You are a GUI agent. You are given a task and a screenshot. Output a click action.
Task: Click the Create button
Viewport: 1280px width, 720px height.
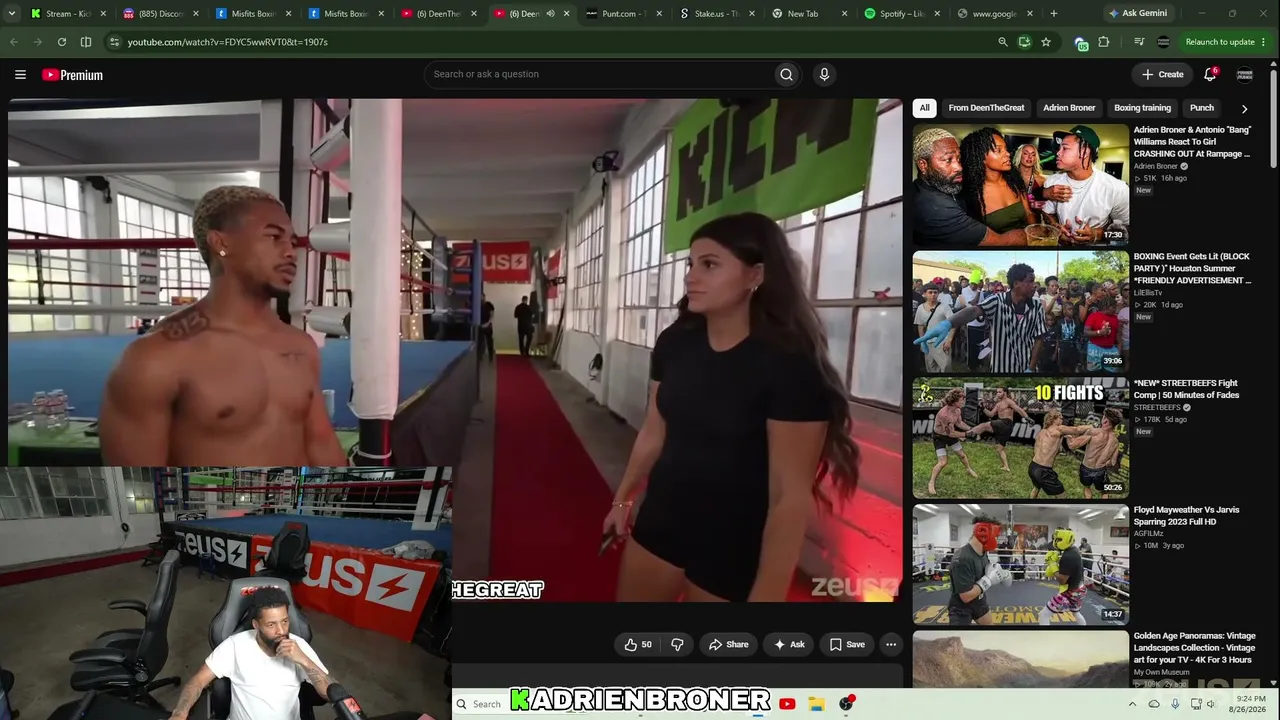tap(1163, 74)
